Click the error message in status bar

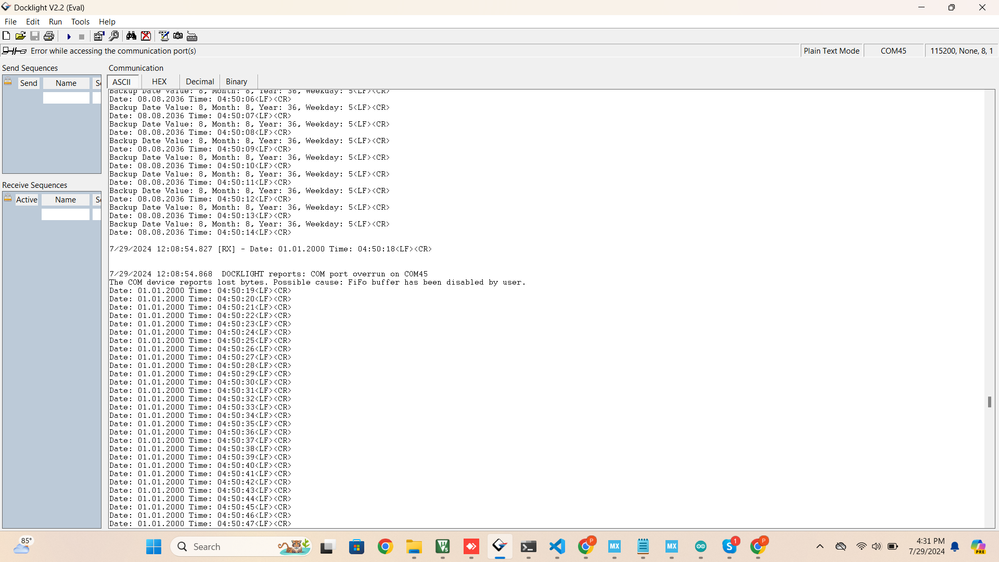[x=113, y=51]
